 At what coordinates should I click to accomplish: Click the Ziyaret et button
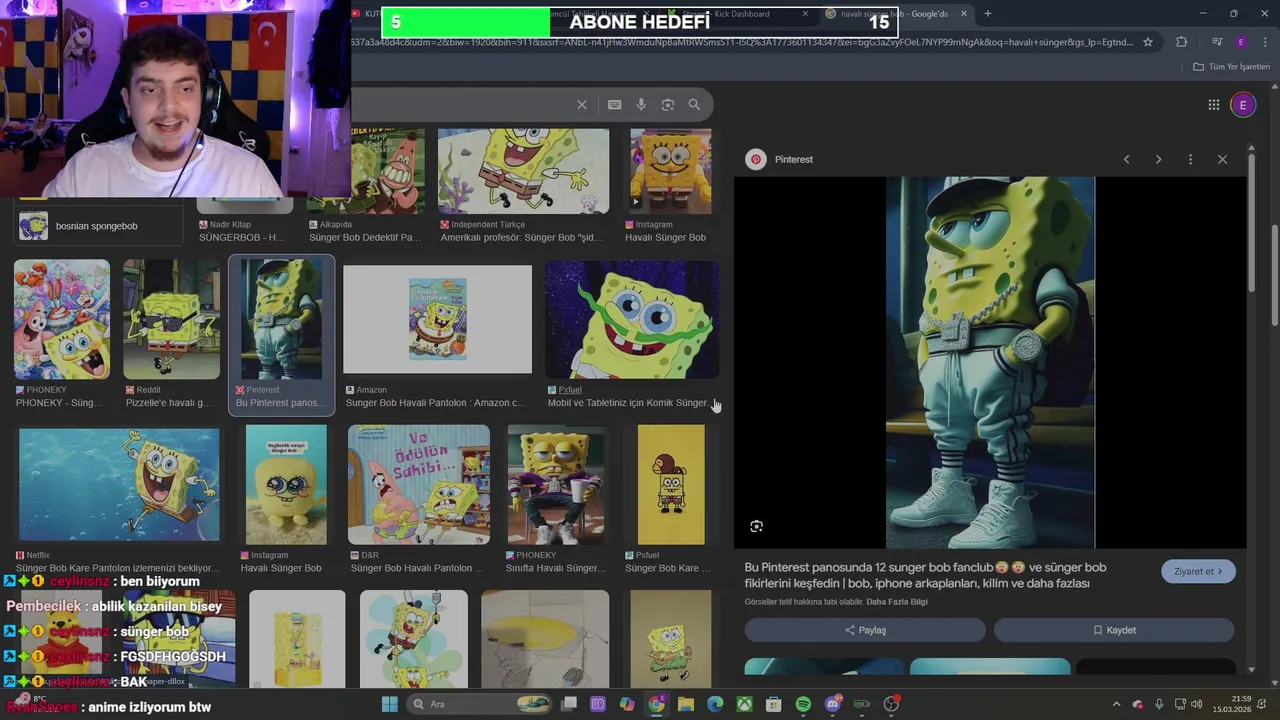click(1198, 571)
